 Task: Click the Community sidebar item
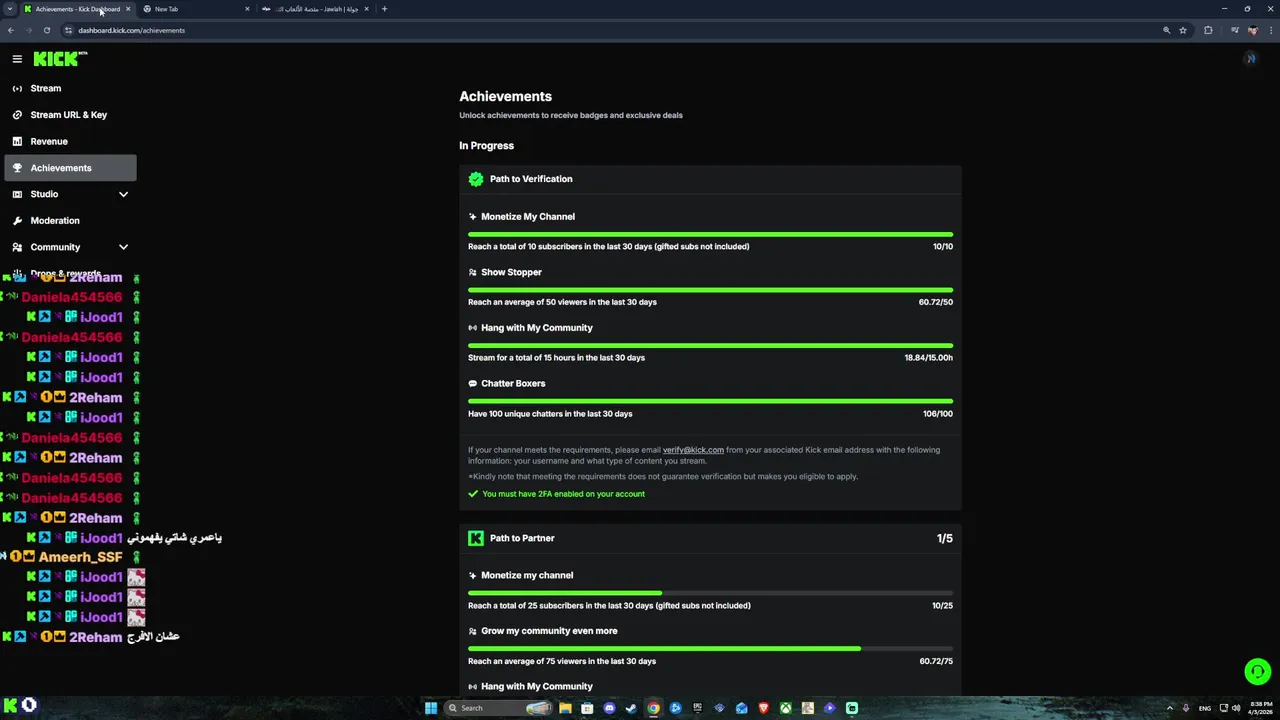coord(70,247)
